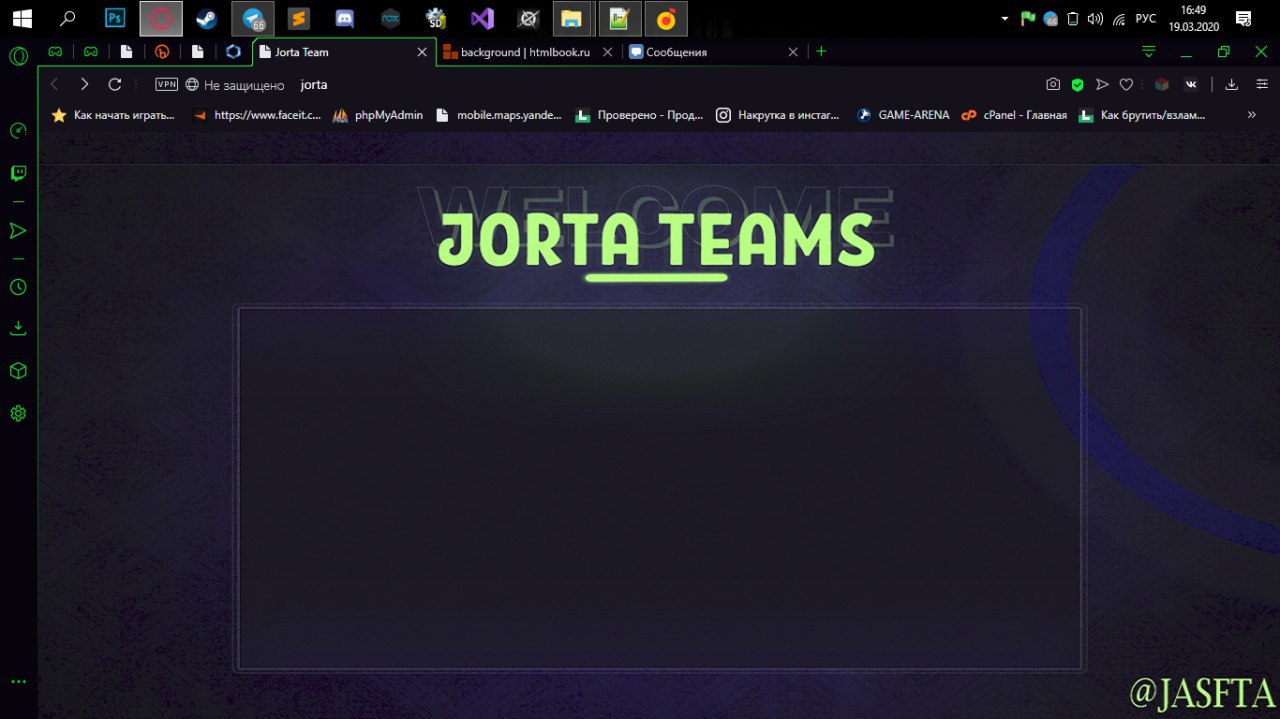This screenshot has height=719, width=1280.
Task: Open Telegram from the taskbar
Action: pos(254,18)
